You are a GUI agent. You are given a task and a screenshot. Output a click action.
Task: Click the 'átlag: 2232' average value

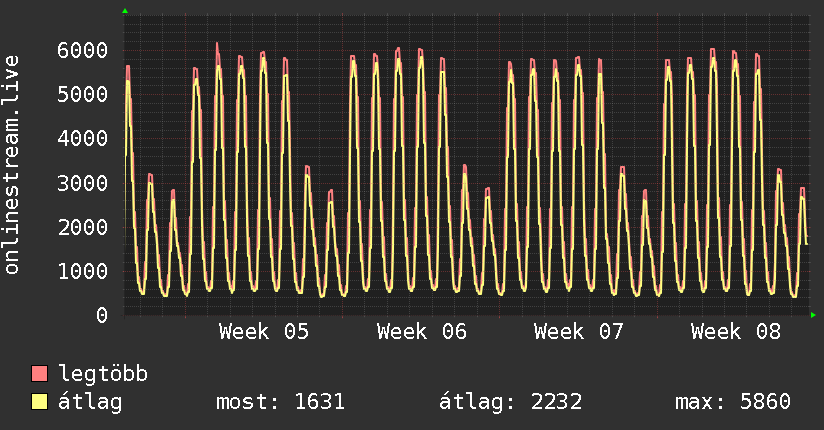pos(510,402)
